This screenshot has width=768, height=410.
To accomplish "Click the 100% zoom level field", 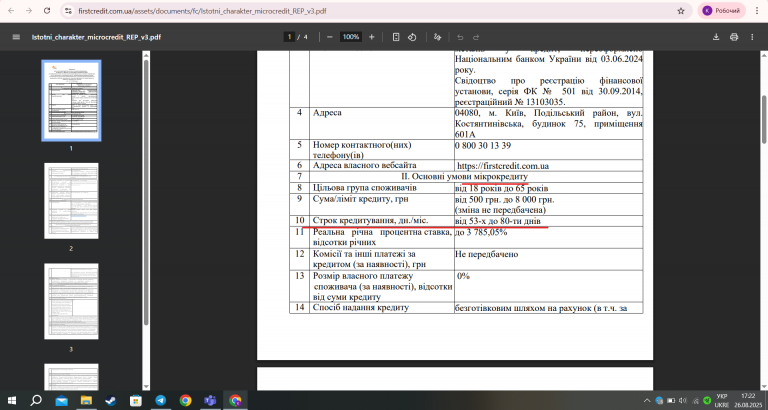I will pyautogui.click(x=350, y=37).
